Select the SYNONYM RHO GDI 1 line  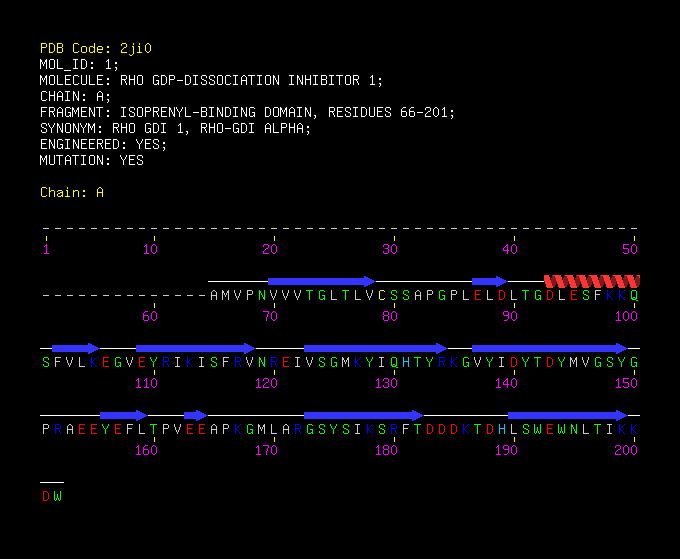tap(175, 128)
